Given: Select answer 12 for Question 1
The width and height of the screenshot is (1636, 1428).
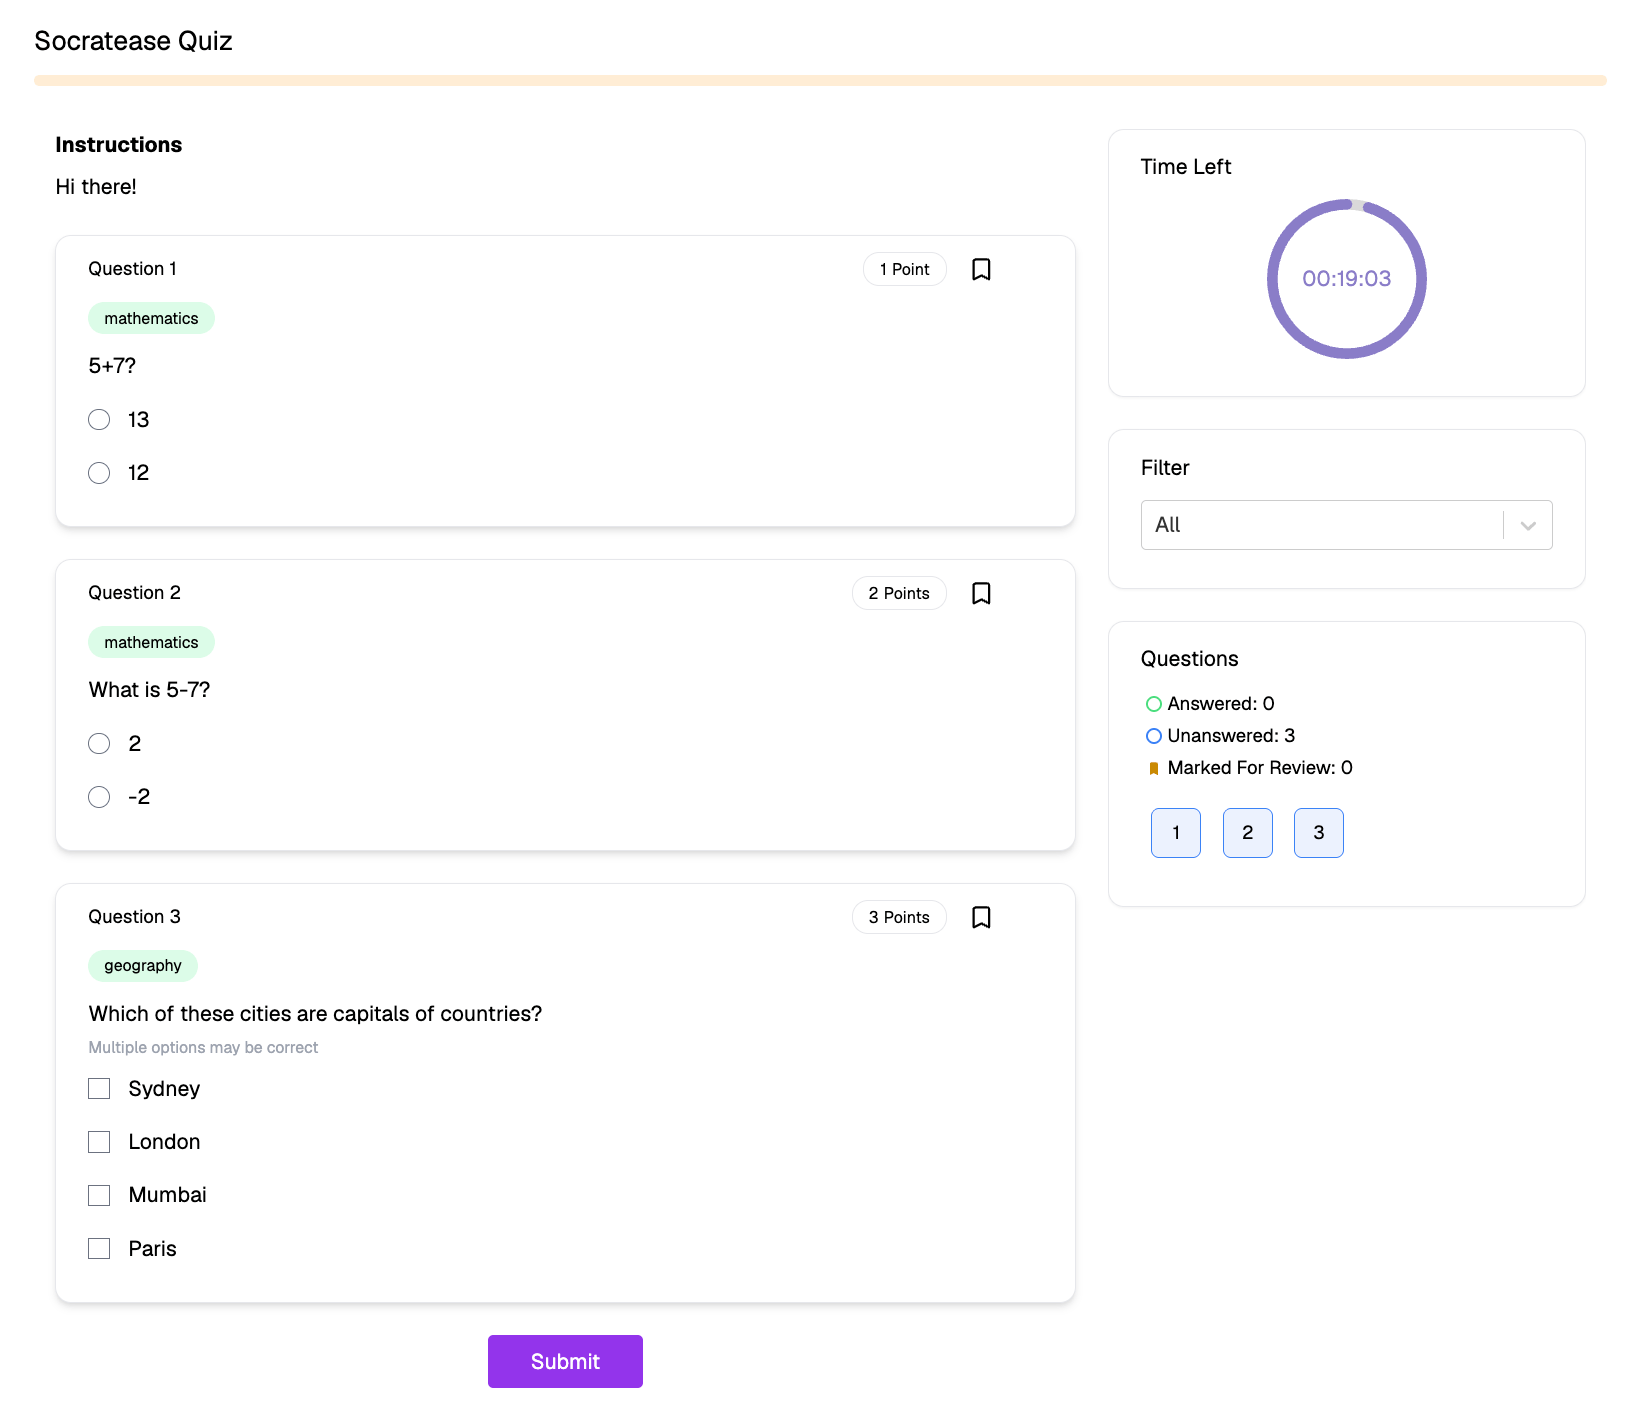Looking at the screenshot, I should (99, 473).
